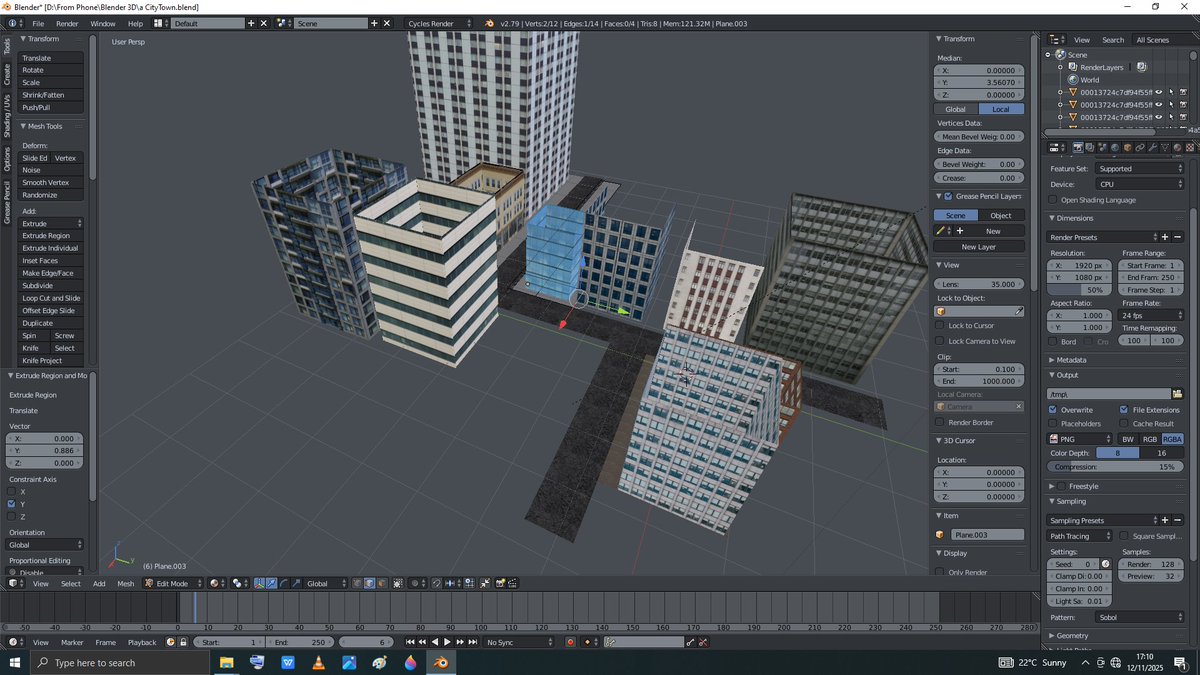Open the Render Presets dropdown
Screen dimensions: 1200x675
[1102, 237]
